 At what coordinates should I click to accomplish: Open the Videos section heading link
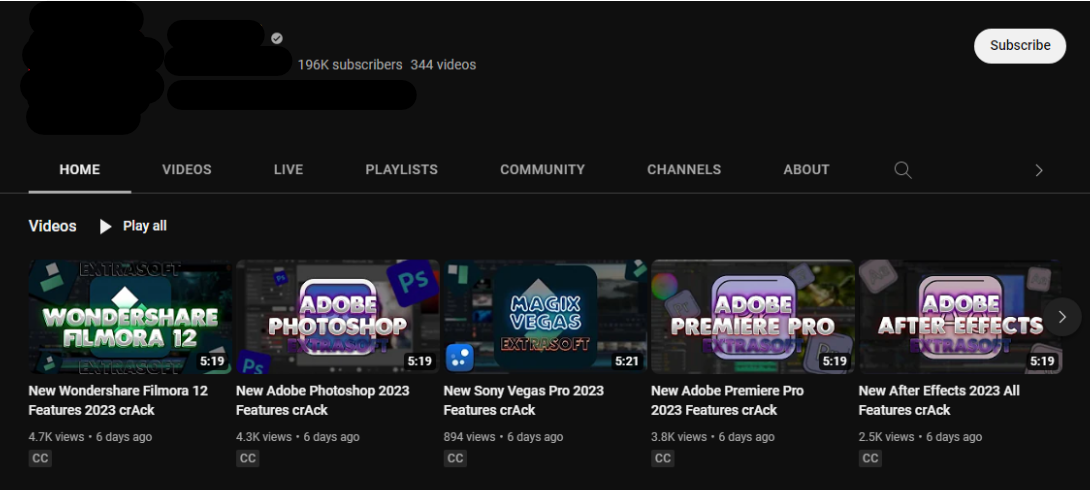(52, 226)
